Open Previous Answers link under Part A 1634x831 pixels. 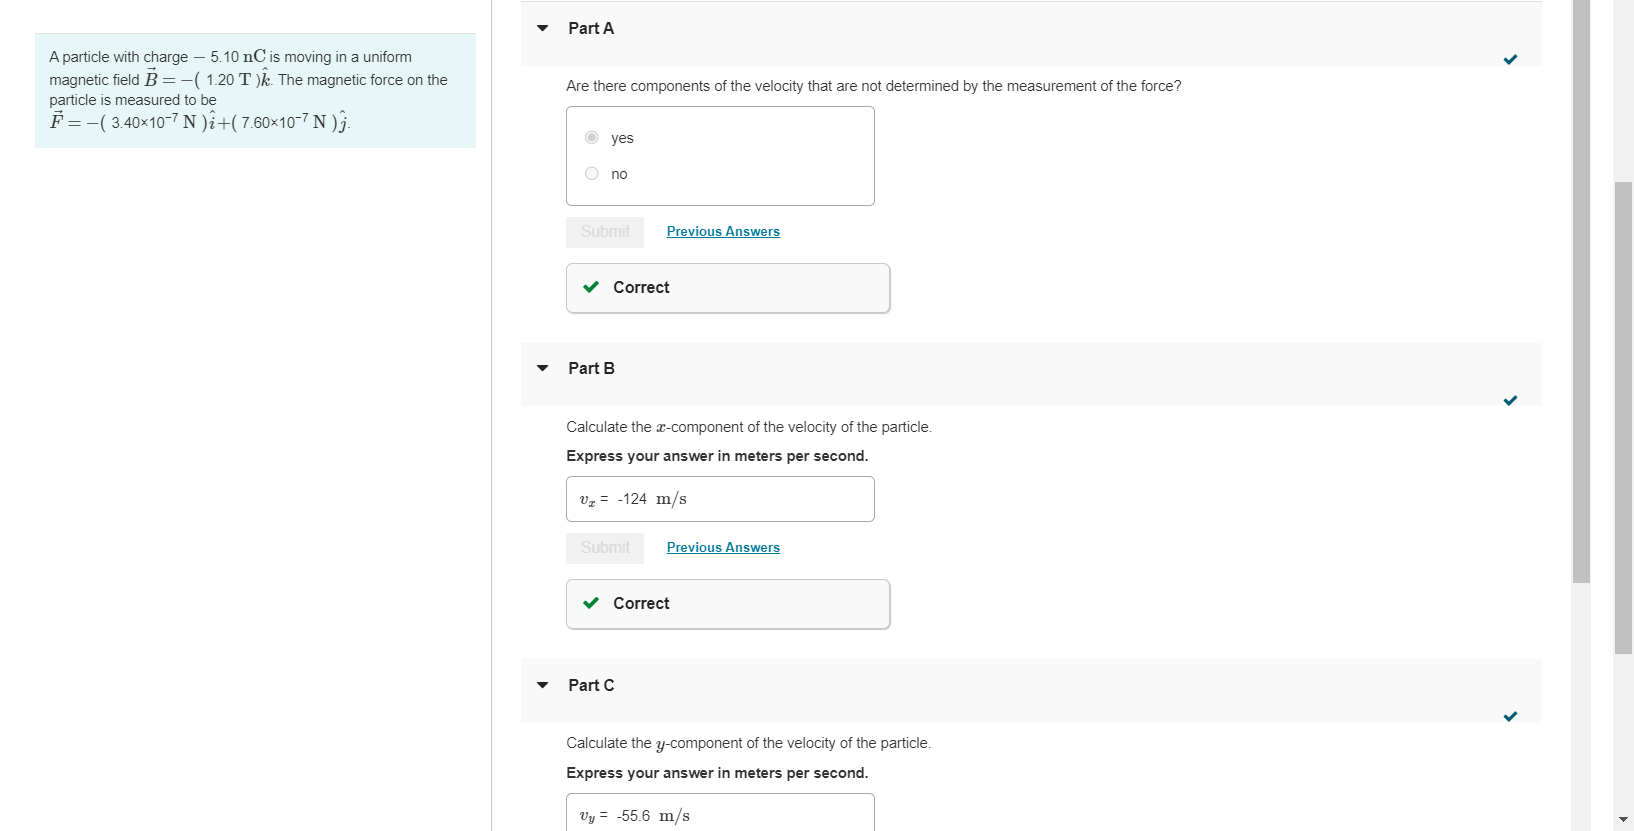(723, 231)
